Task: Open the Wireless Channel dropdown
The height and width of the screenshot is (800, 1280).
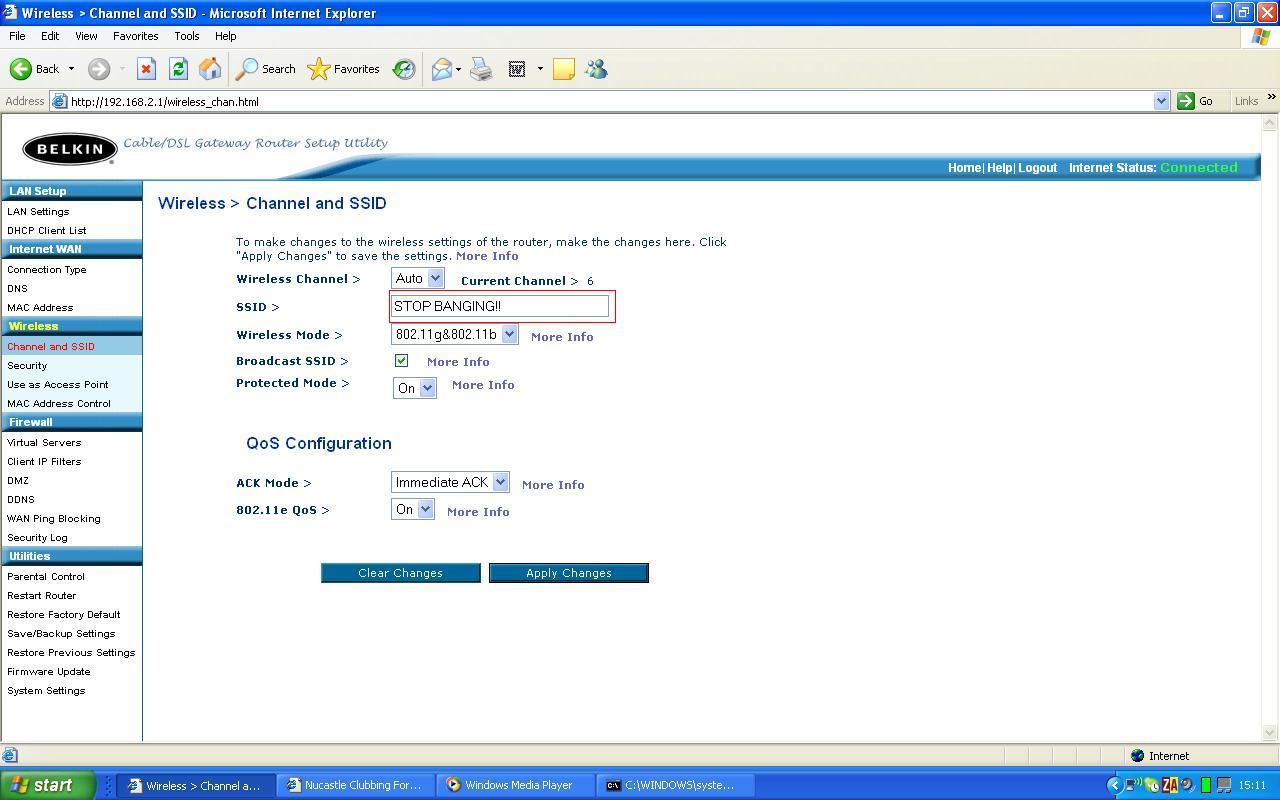Action: [417, 279]
